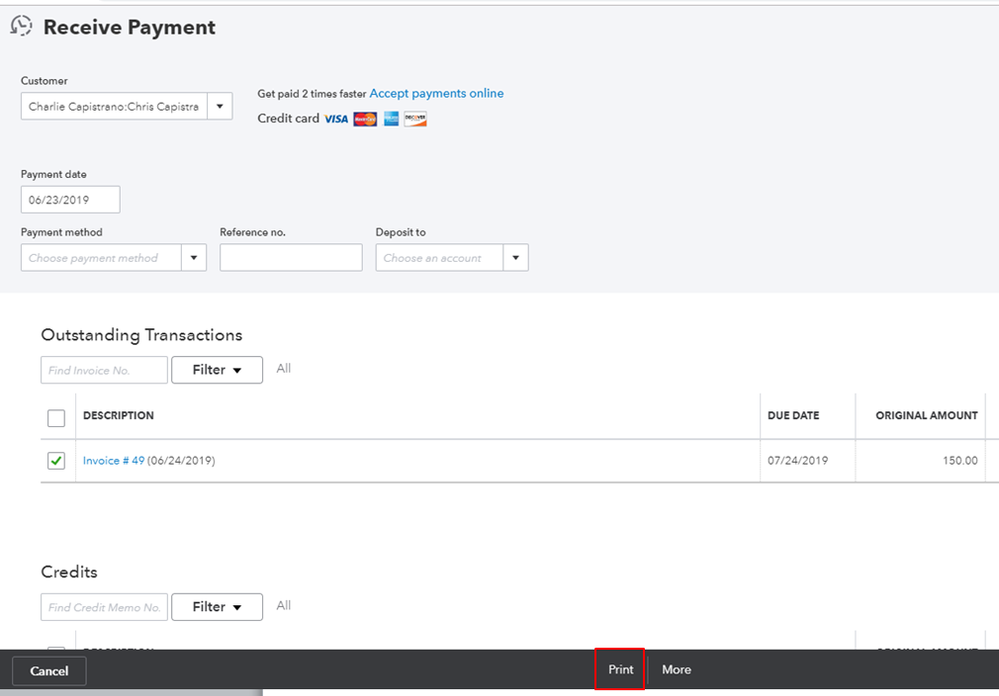Click the Find Invoice No. search field
Screen dimensions: 999x696
104,370
